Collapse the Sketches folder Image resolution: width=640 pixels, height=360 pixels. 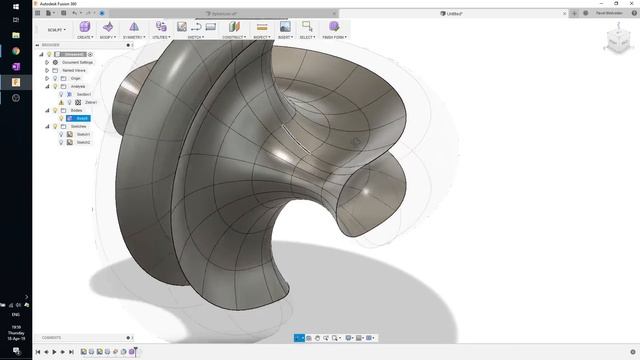click(x=47, y=127)
